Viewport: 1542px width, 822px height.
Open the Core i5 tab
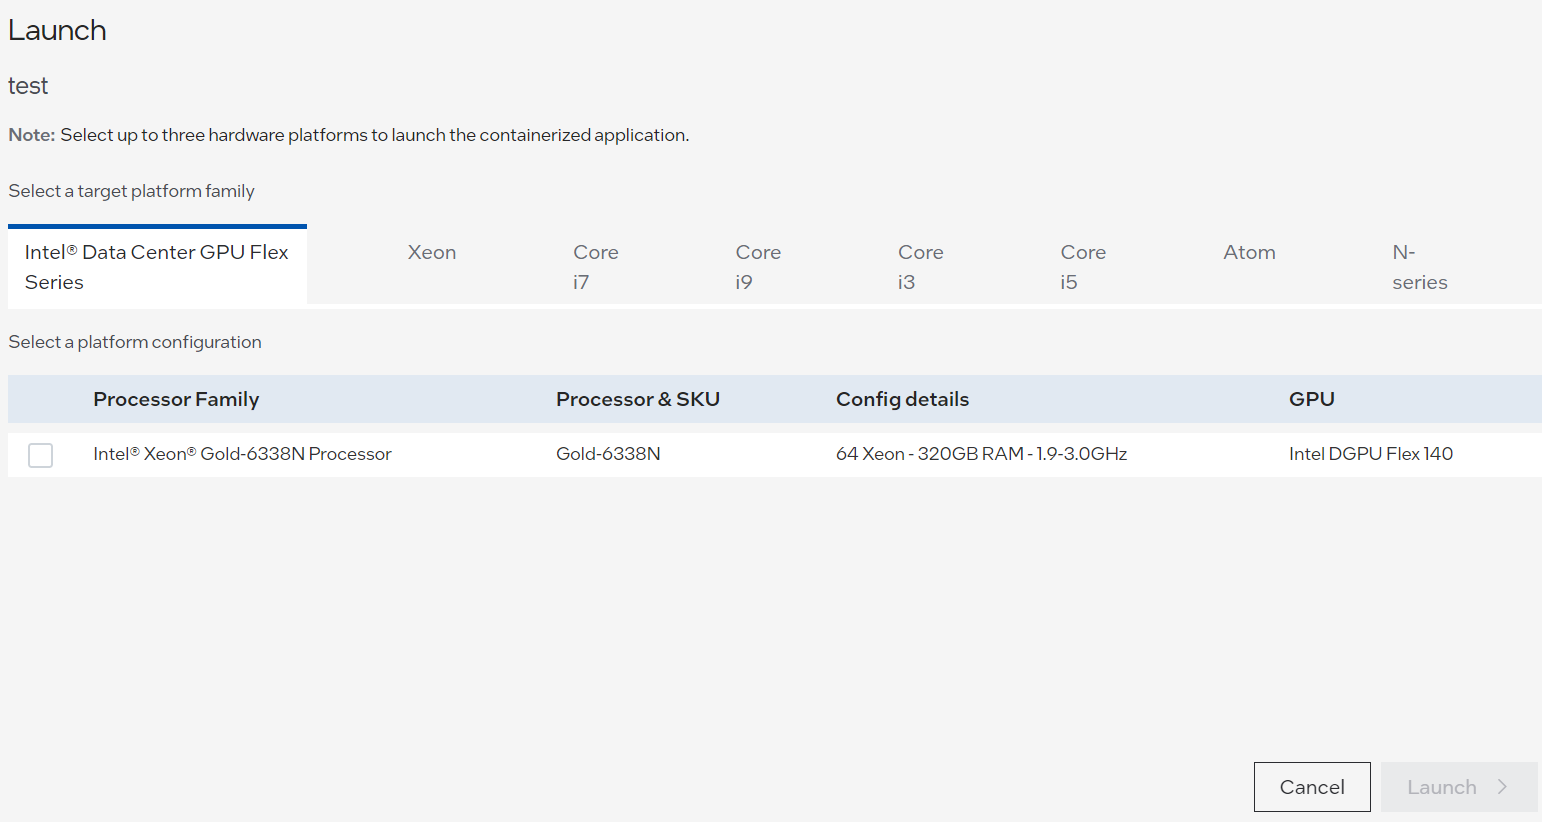click(x=1083, y=266)
